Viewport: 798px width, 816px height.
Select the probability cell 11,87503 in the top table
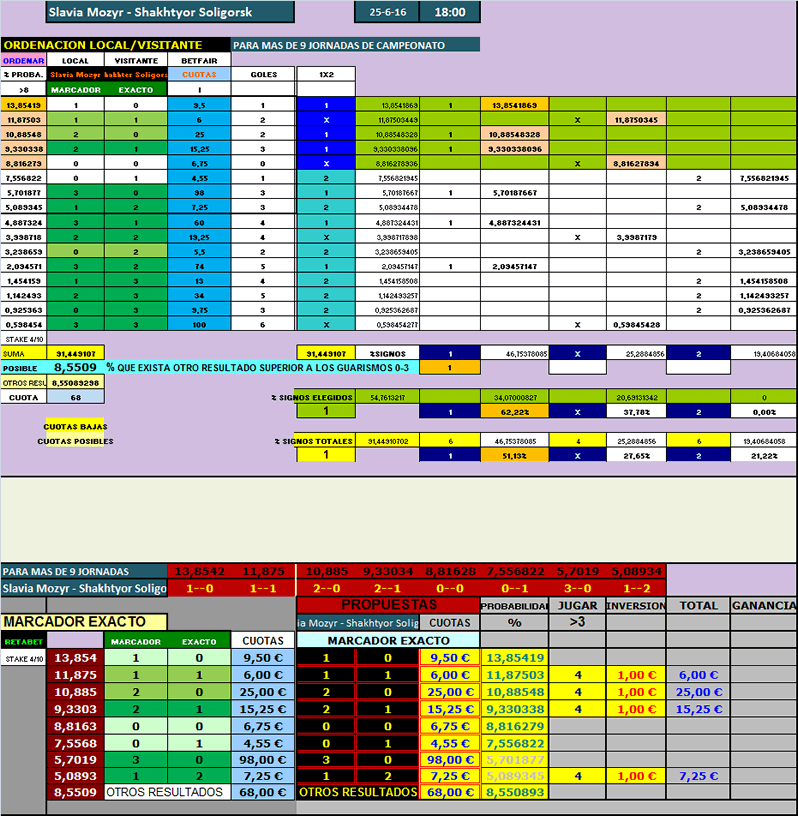click(23, 120)
